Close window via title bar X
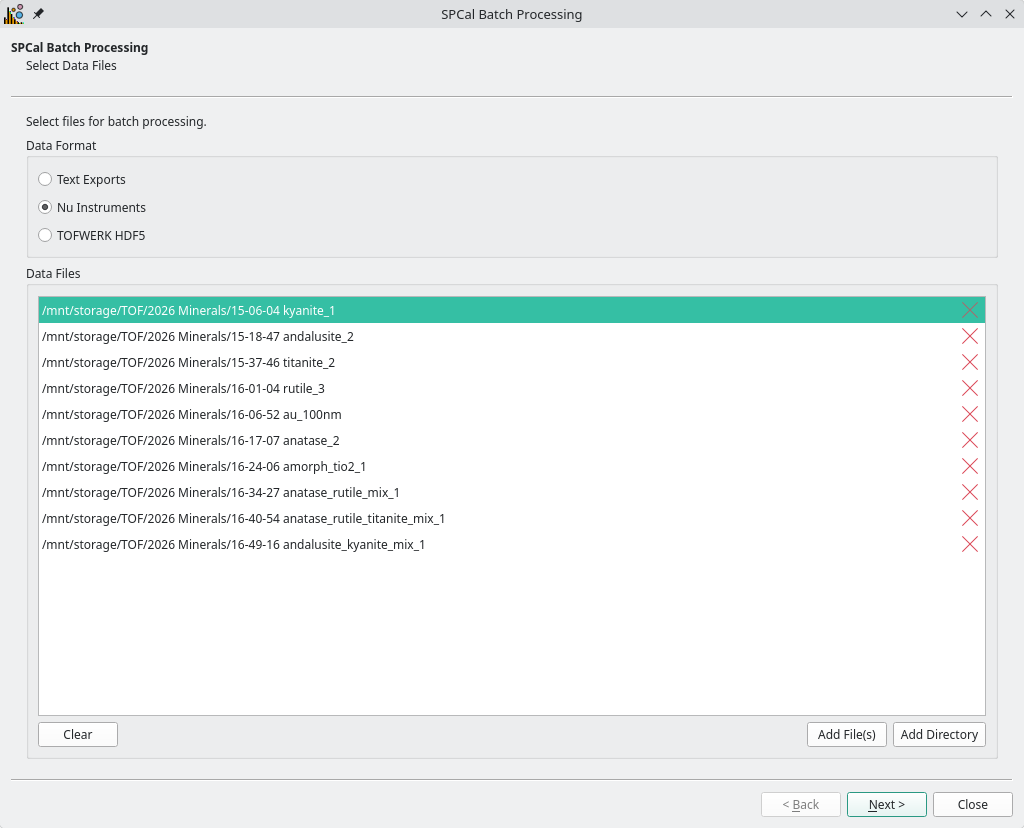 coord(1010,14)
